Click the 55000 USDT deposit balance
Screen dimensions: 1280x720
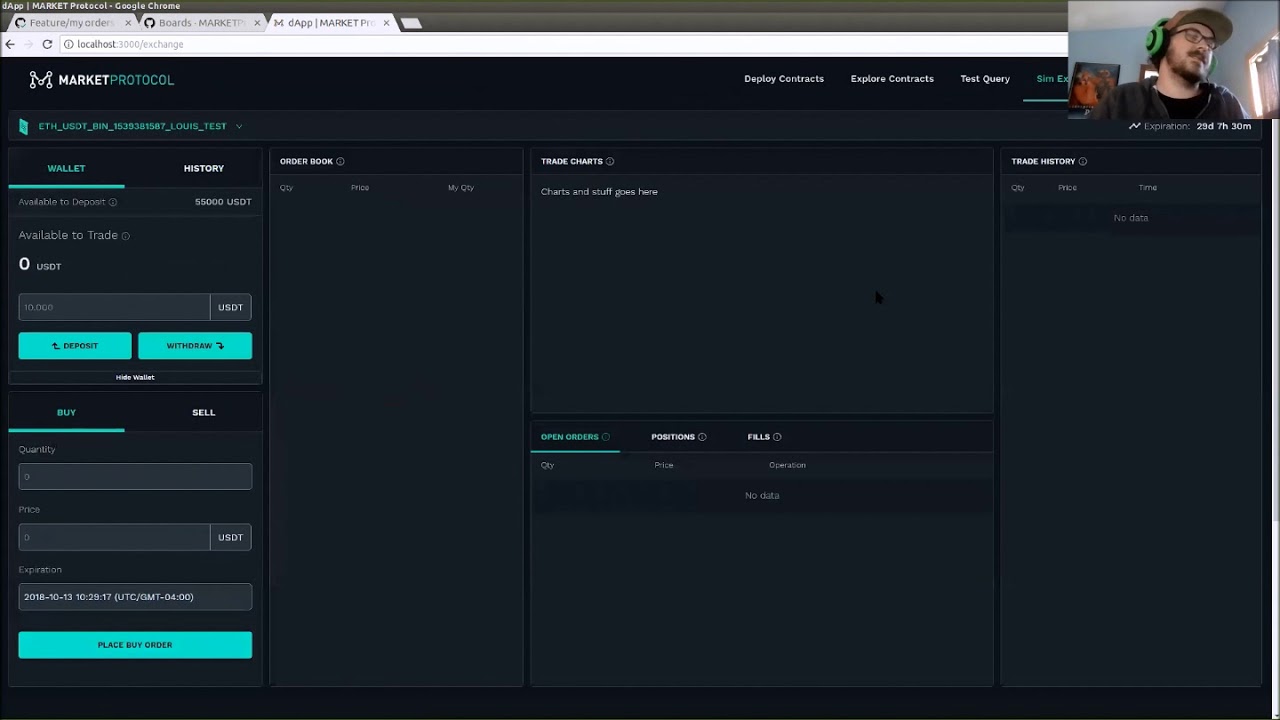[223, 202]
